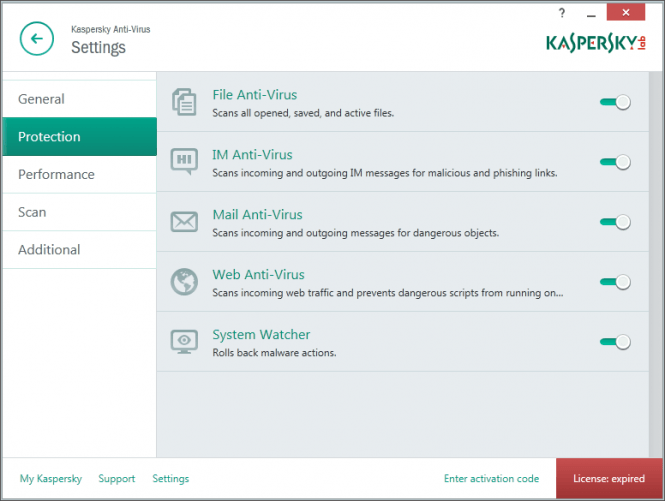Click Enter activation code link
This screenshot has width=665, height=501.
click(492, 479)
